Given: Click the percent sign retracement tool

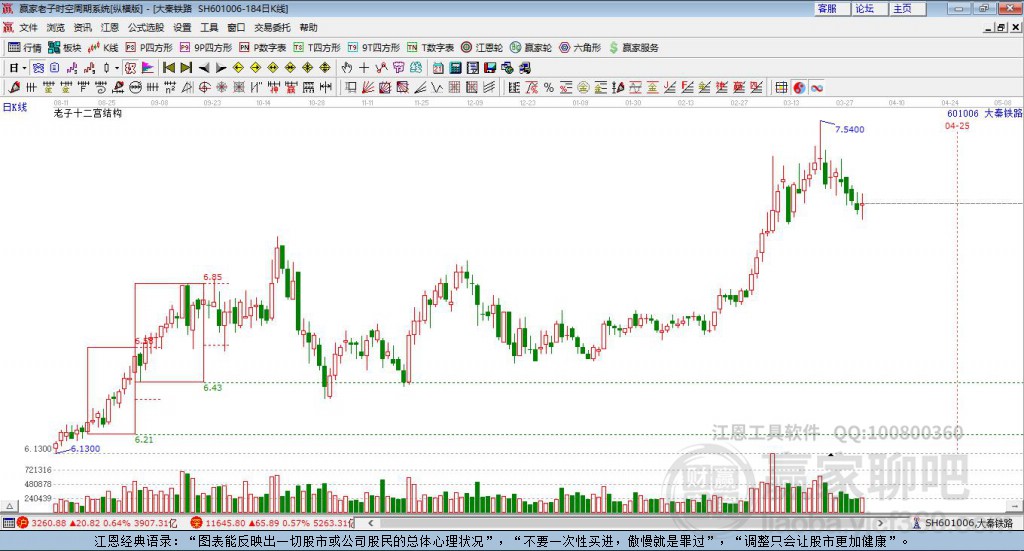Looking at the screenshot, I should [549, 87].
